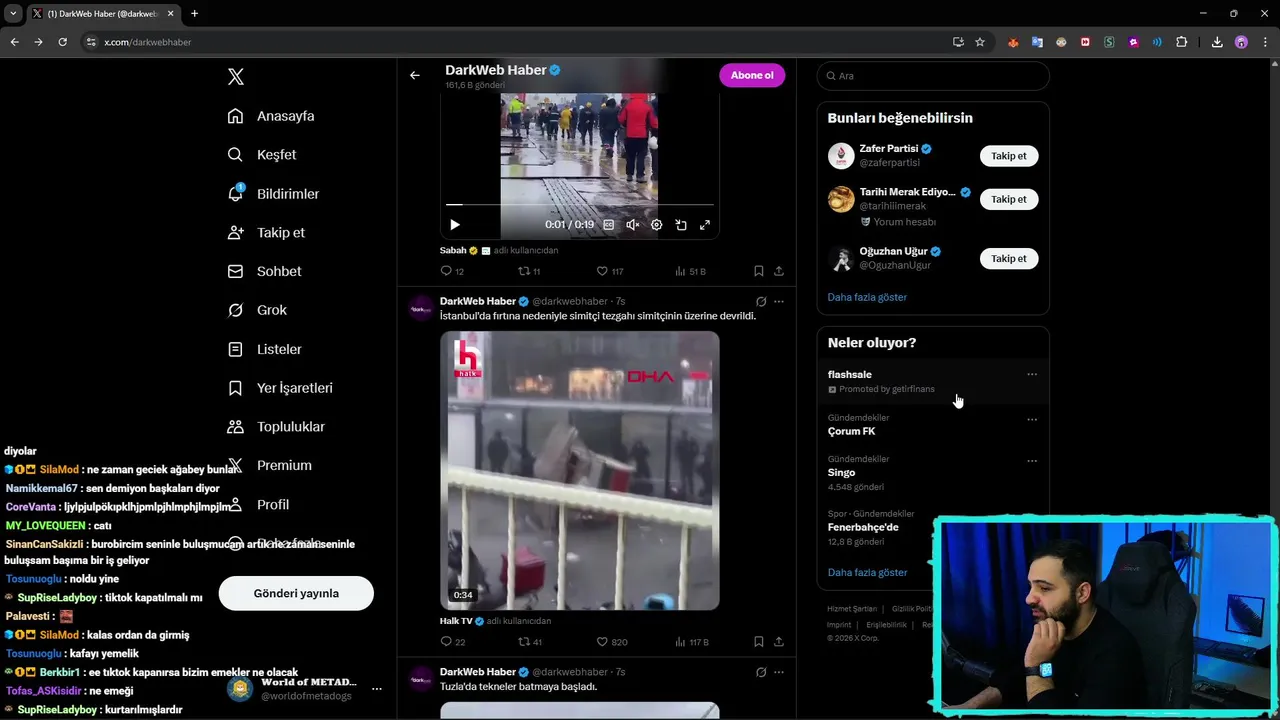
Task: Open Grok icon on Tuzla post
Action: coord(761,672)
